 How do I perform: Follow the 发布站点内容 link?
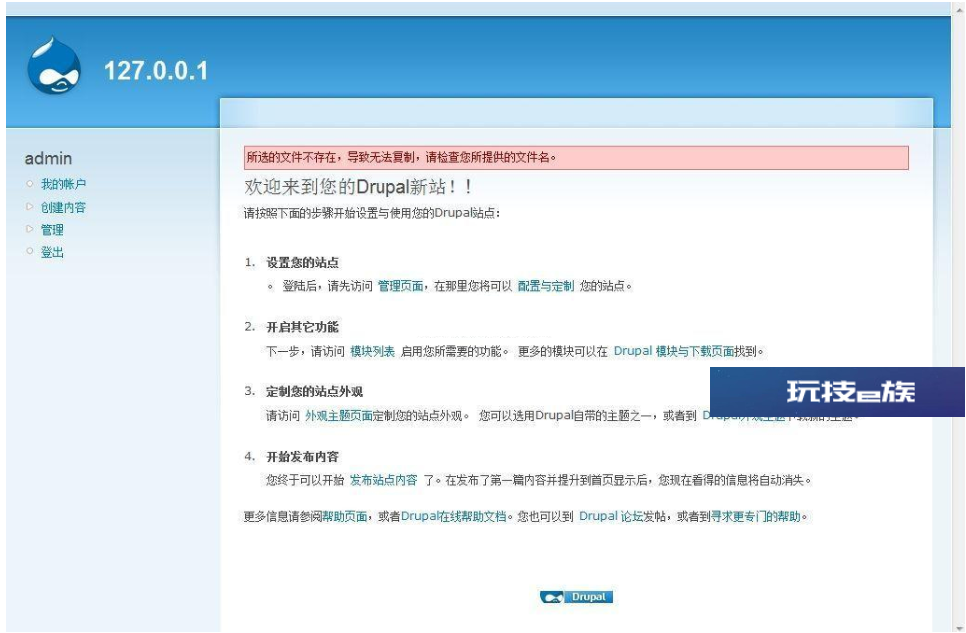pos(384,480)
